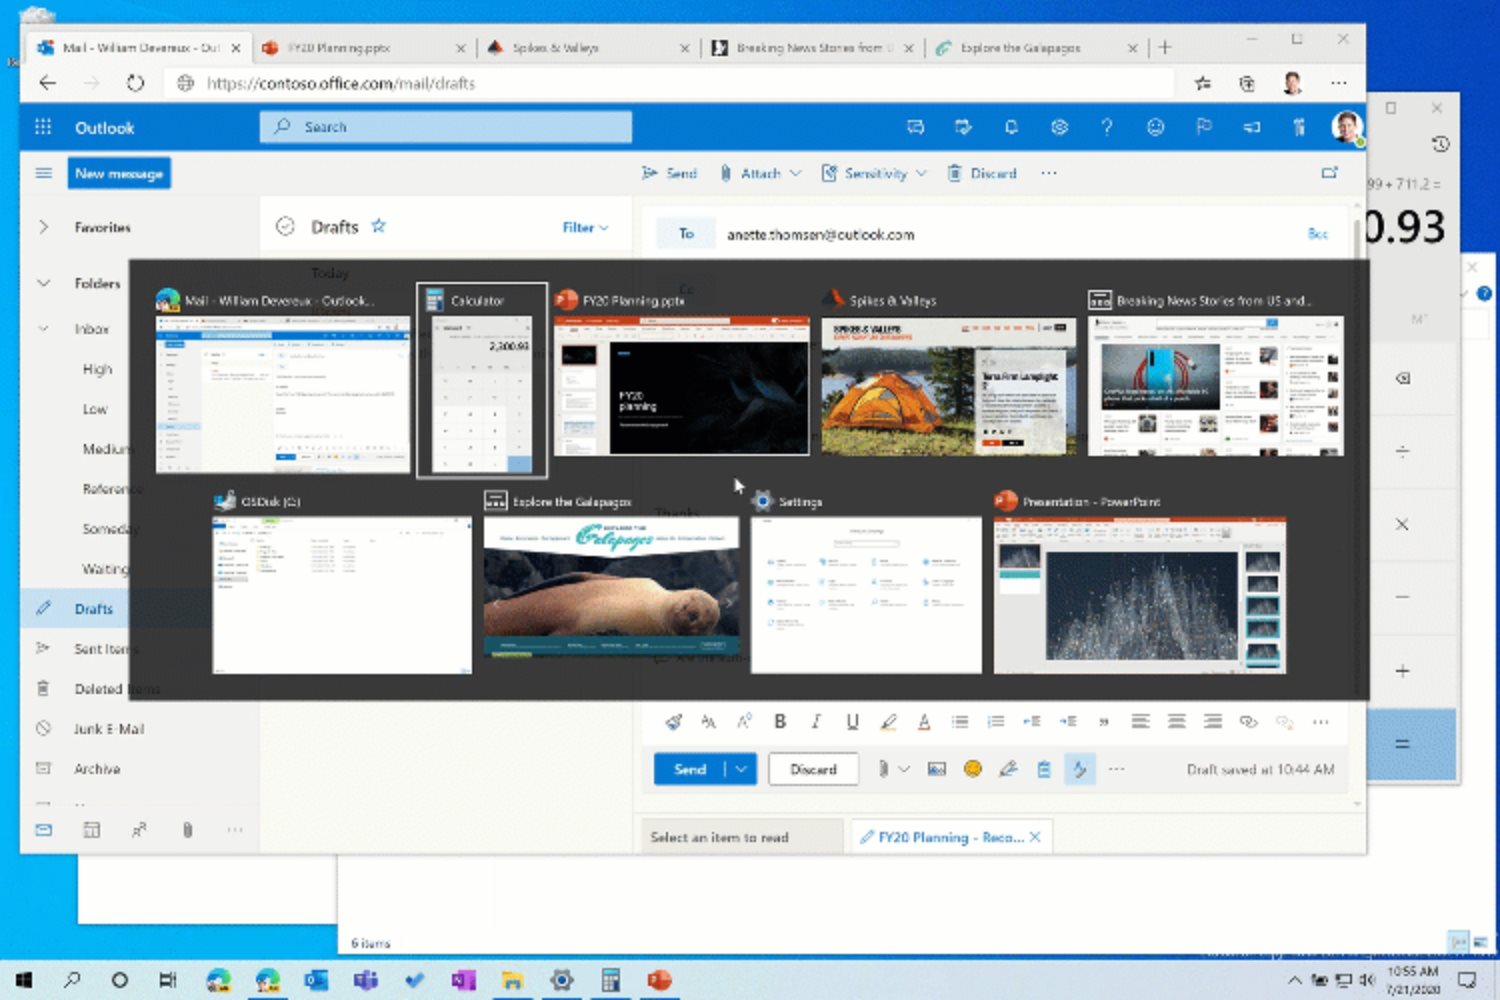The image size is (1500, 1000).
Task: Collapse the Folders section
Action: [43, 283]
